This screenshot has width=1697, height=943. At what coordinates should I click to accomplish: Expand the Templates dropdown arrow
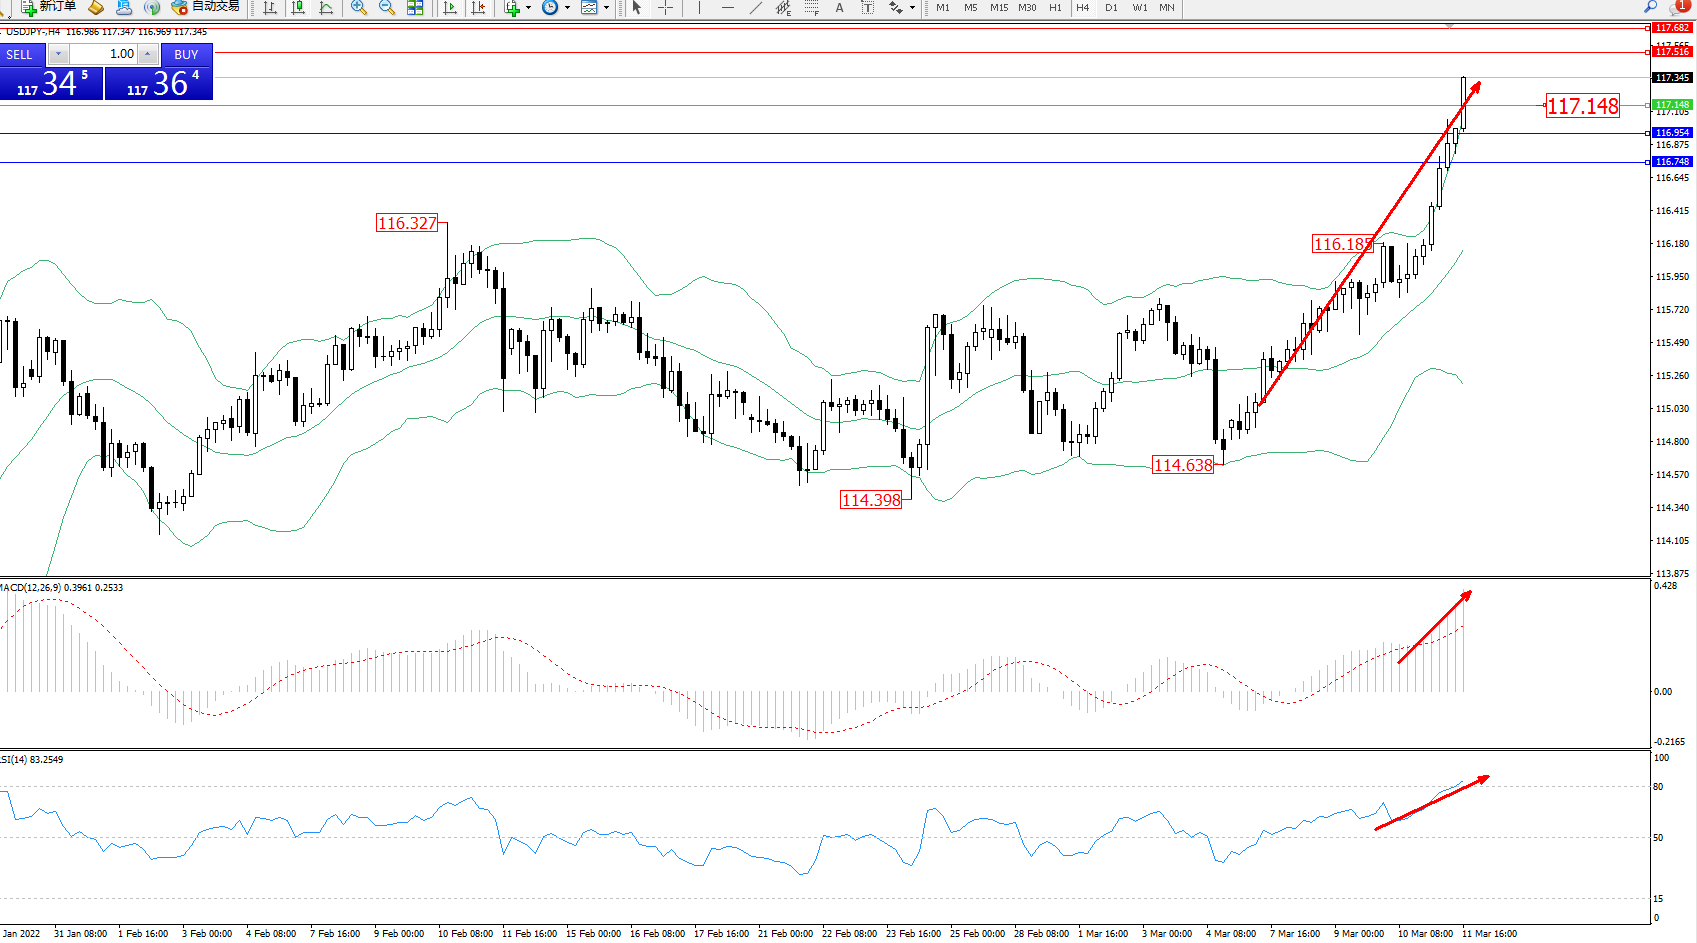click(606, 8)
